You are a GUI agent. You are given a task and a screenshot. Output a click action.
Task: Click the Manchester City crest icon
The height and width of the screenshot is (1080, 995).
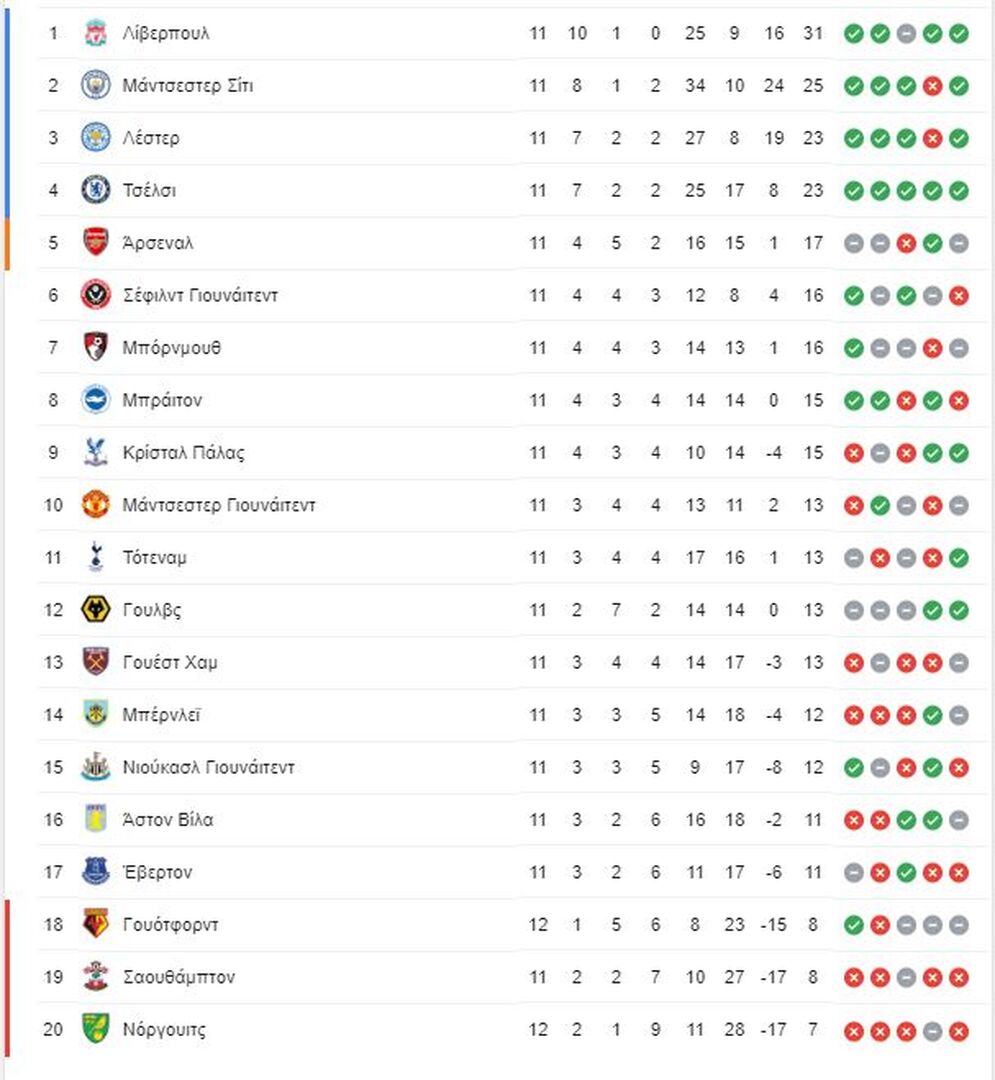coord(96,85)
